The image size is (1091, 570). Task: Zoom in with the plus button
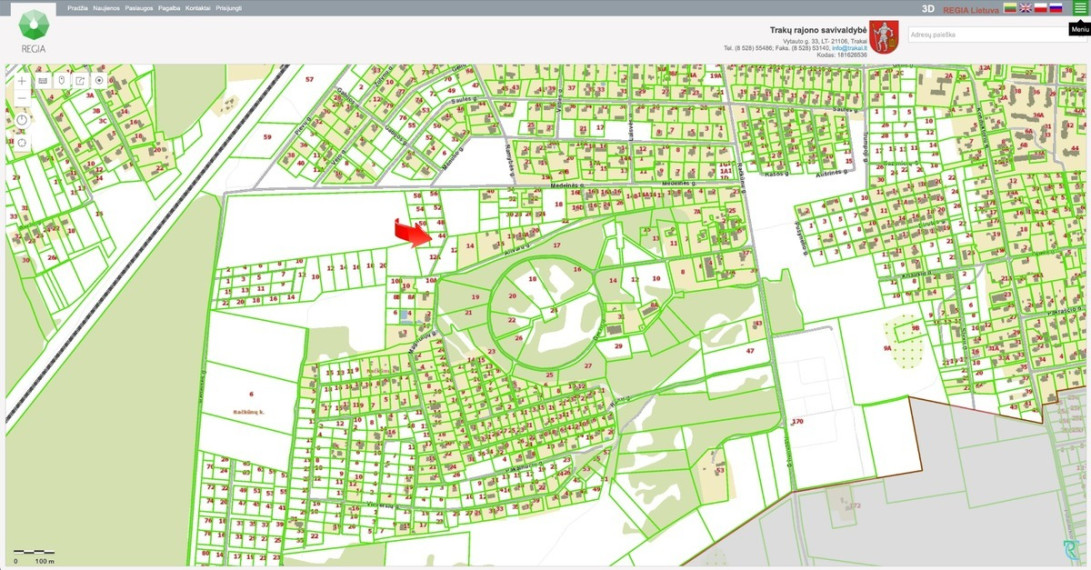tap(22, 81)
